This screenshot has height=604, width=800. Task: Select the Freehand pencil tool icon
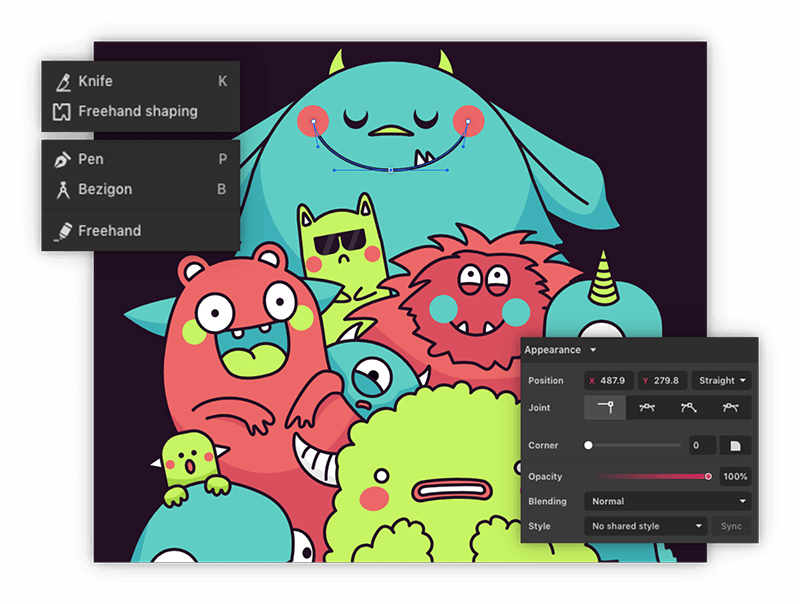pyautogui.click(x=62, y=230)
